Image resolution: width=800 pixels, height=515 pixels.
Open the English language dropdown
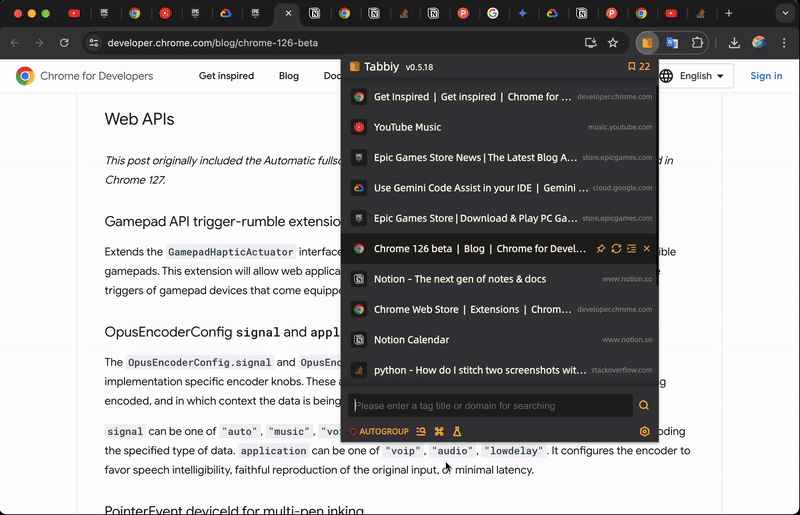tap(695, 76)
